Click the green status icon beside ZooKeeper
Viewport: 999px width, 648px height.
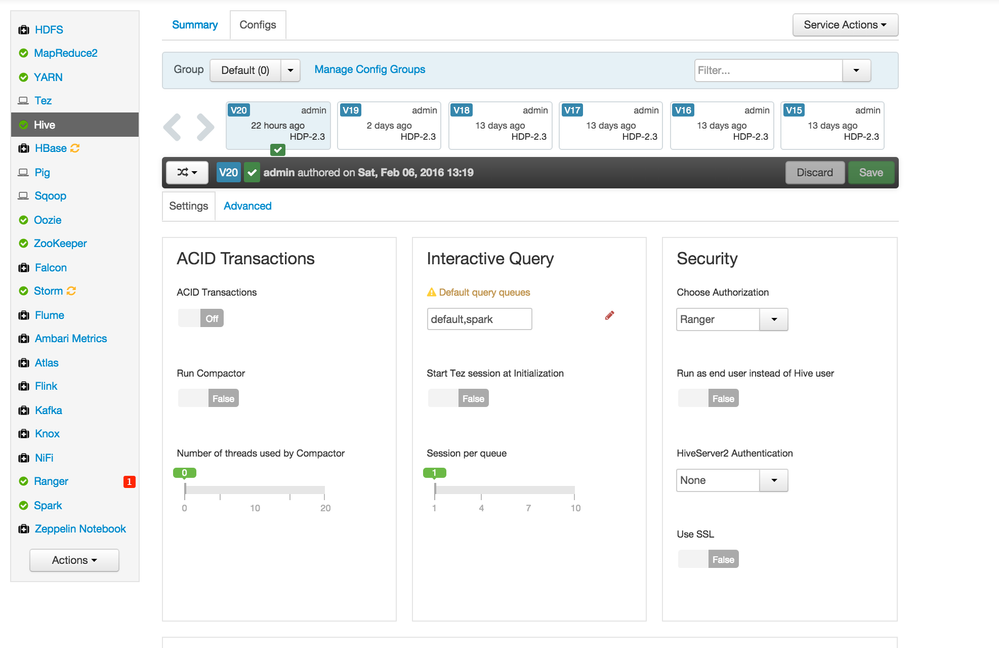tap(24, 243)
